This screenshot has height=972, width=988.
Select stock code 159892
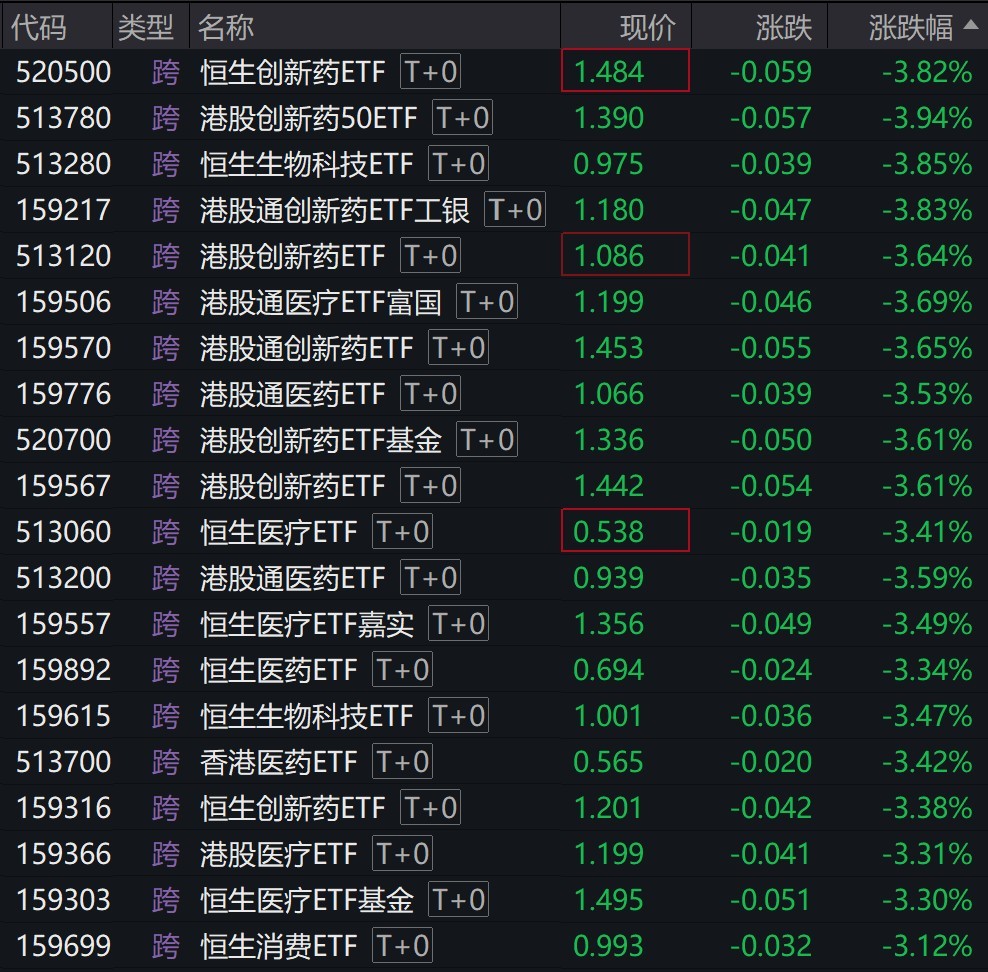(64, 670)
